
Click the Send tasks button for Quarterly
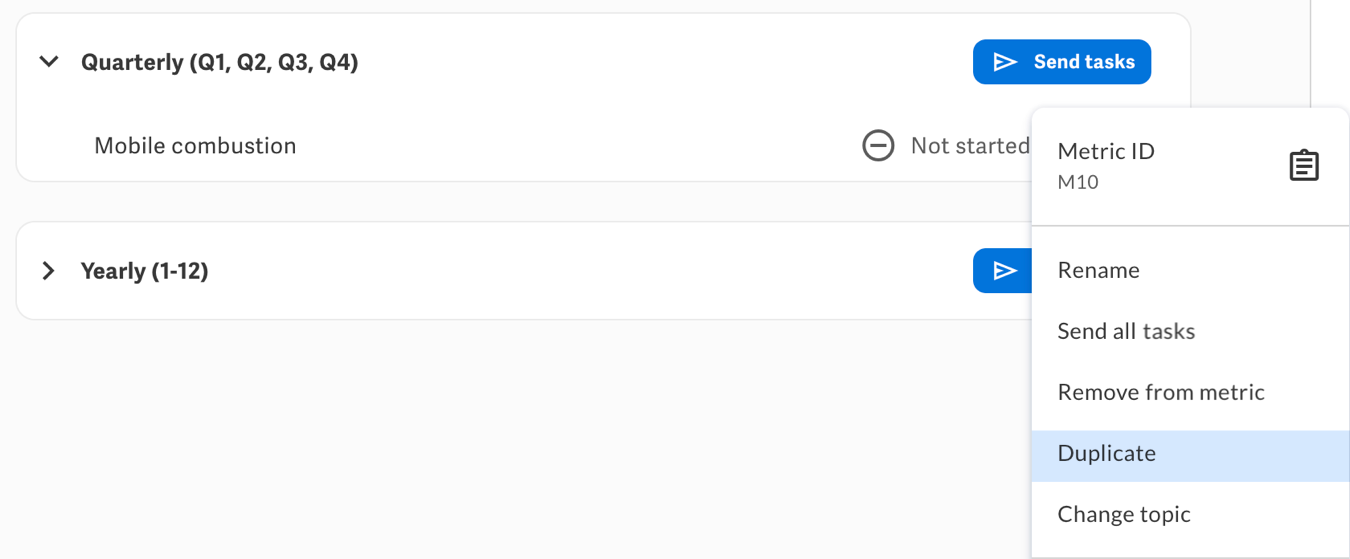point(1062,62)
